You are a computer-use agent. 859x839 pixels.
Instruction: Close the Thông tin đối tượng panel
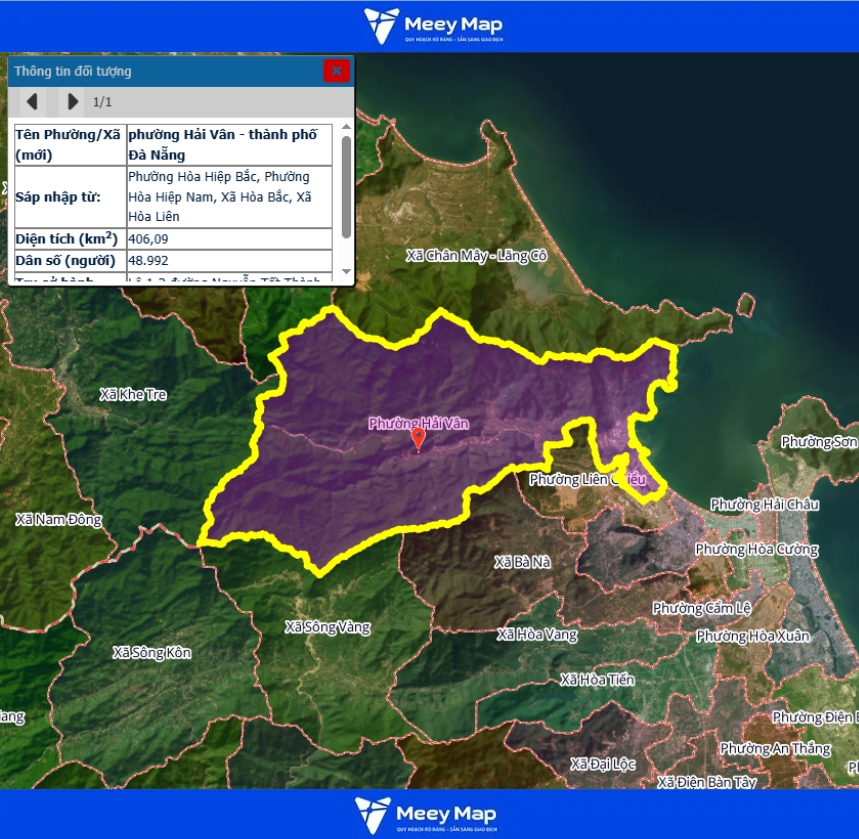pyautogui.click(x=337, y=71)
